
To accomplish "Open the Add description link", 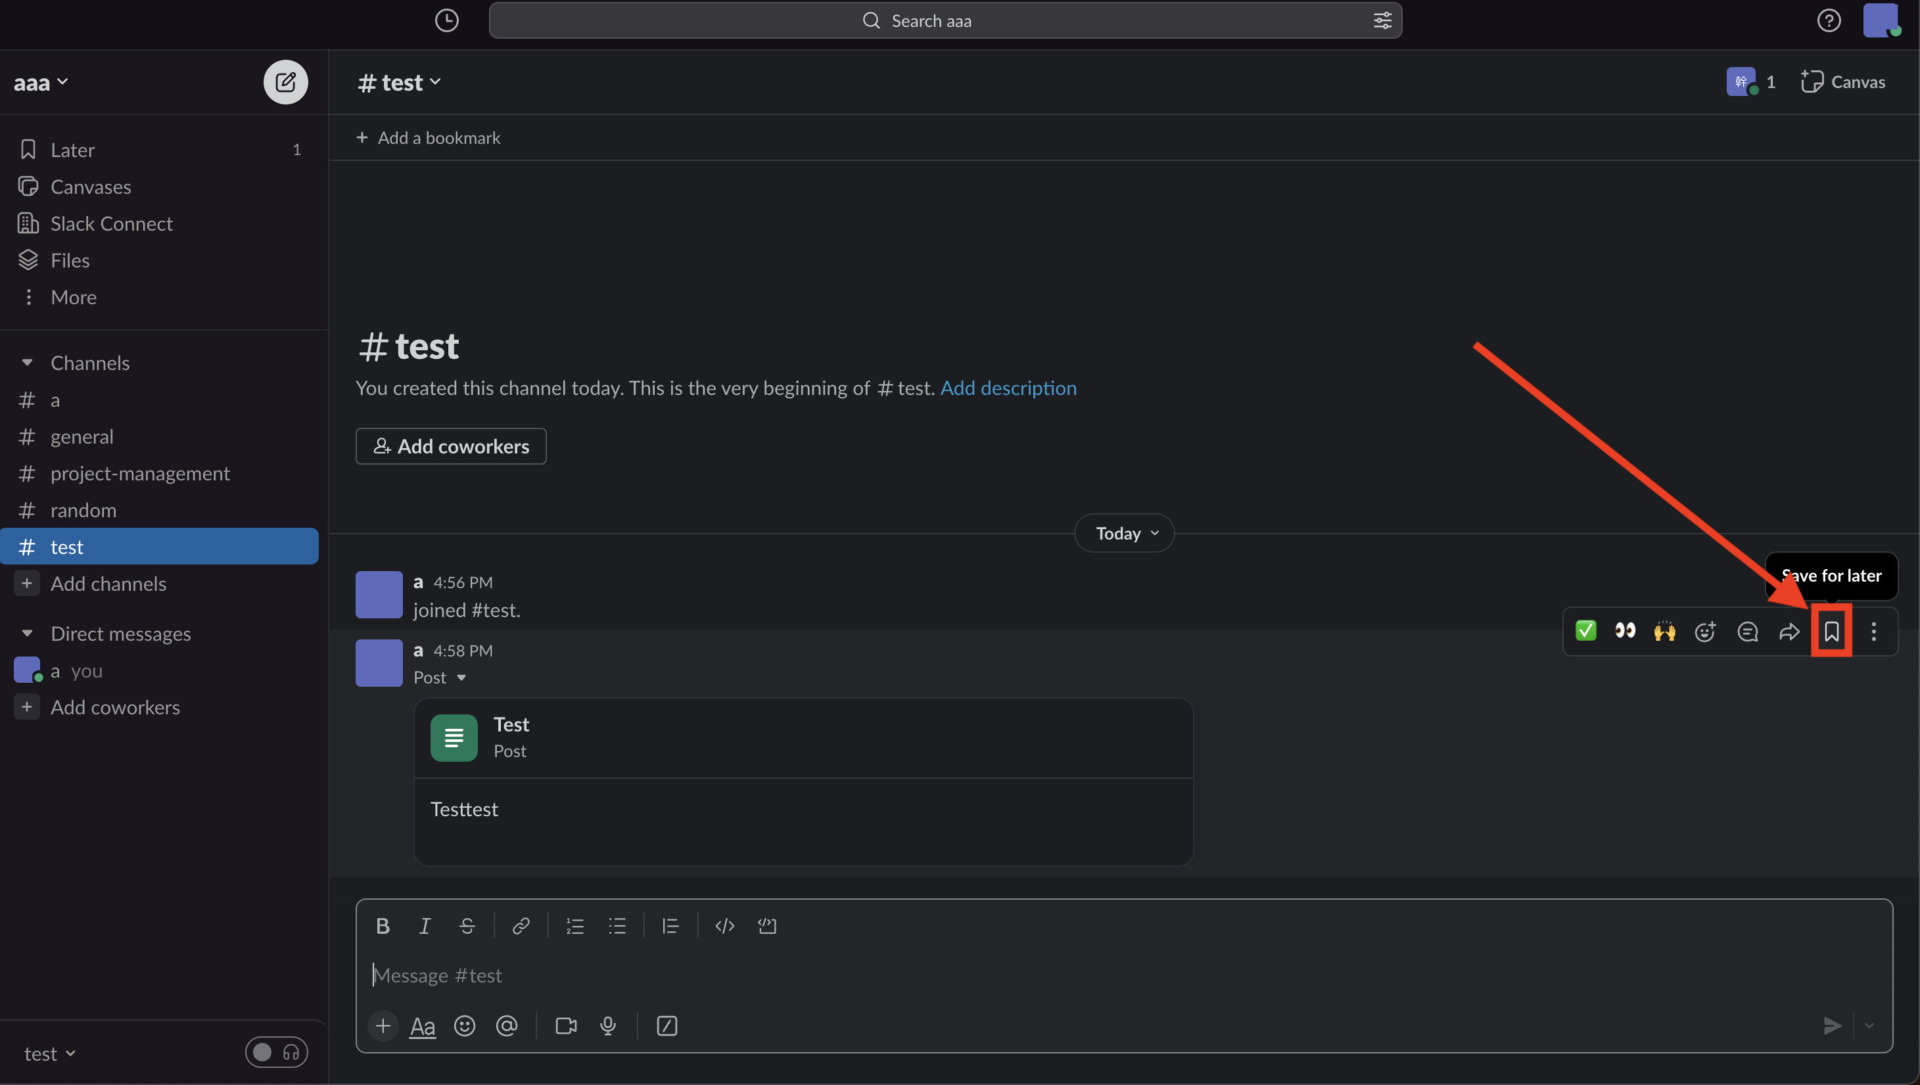I will (1008, 388).
